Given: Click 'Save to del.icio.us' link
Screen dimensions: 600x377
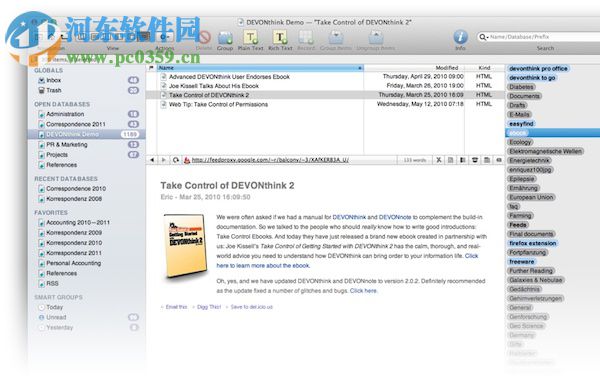Looking at the screenshot, I should (x=251, y=307).
